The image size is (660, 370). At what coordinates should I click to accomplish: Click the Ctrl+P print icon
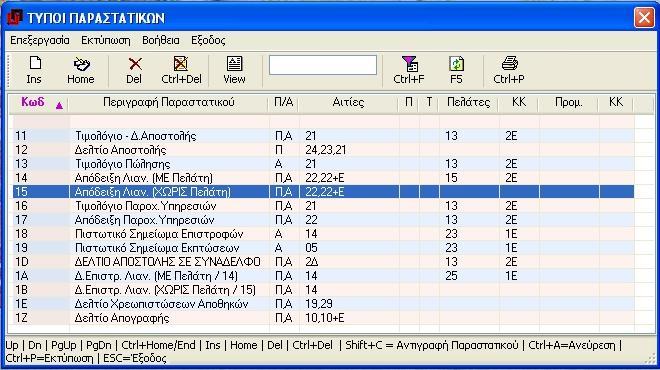[510, 64]
